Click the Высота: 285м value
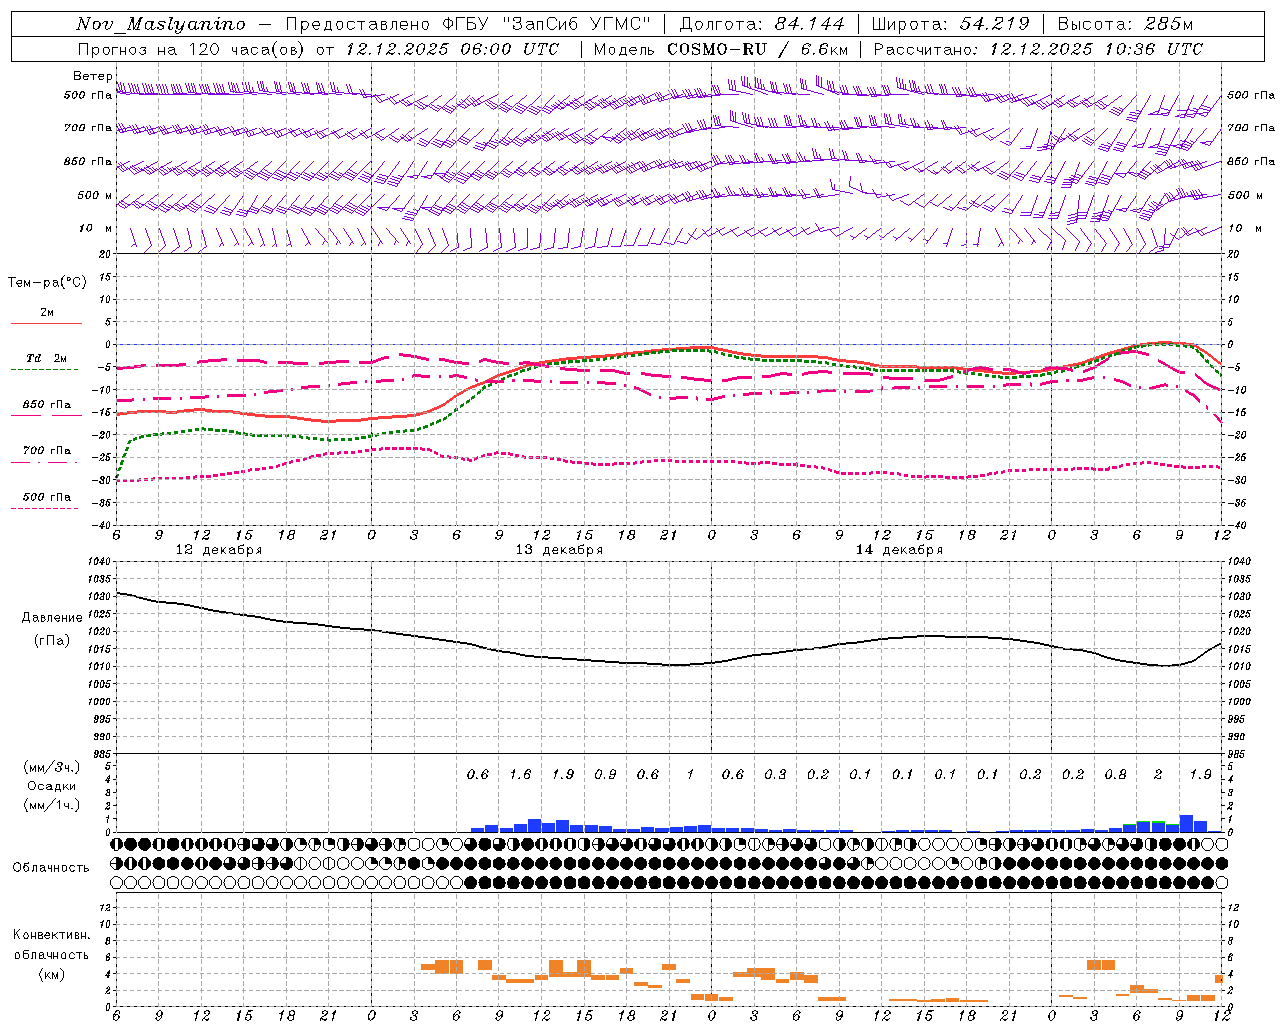 tap(1125, 24)
